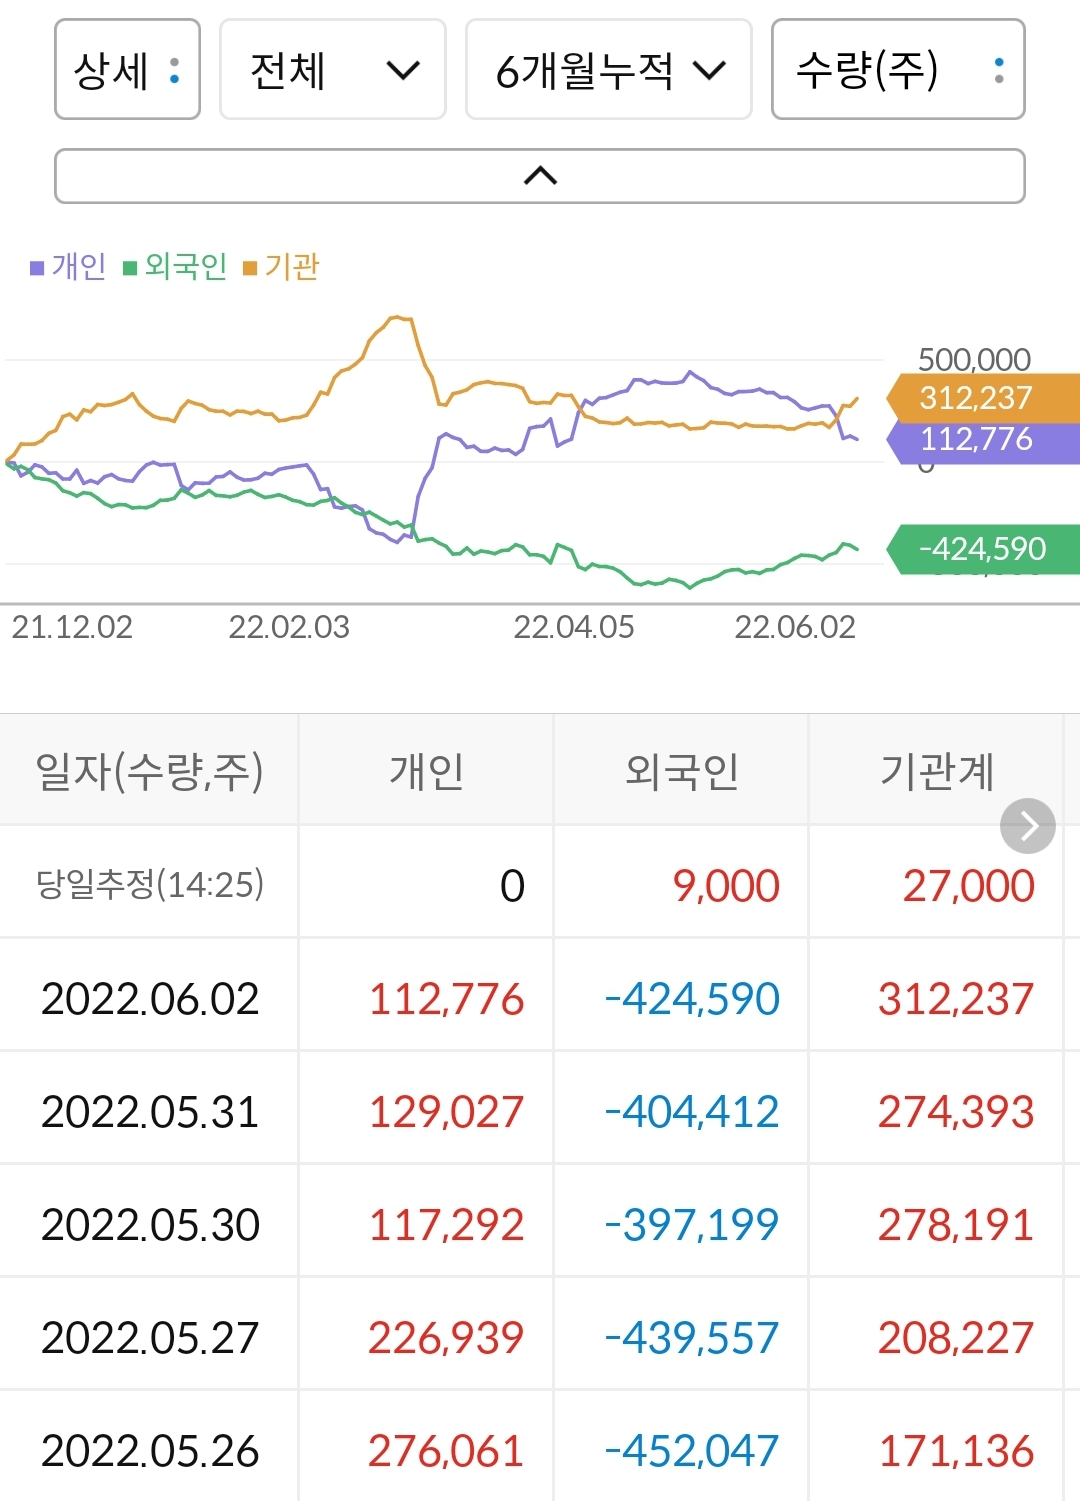1080x1501 pixels.
Task: Click the 일자(수량,주) column header
Action: click(149, 772)
